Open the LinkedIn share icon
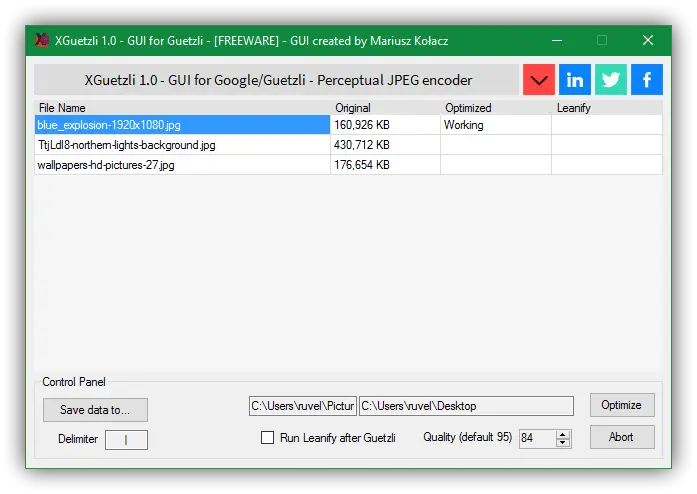The height and width of the screenshot is (494, 697). point(575,80)
